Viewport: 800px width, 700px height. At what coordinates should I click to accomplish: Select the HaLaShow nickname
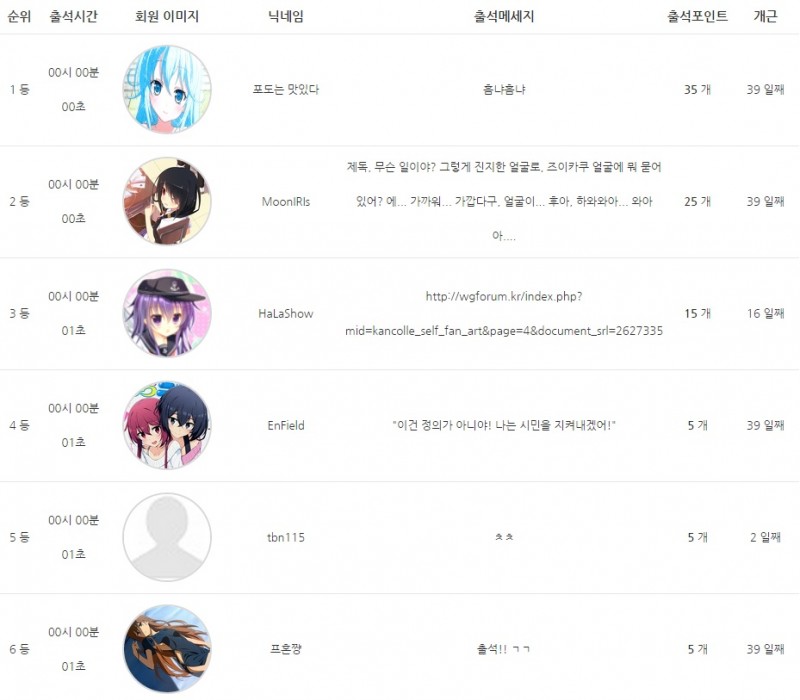286,313
